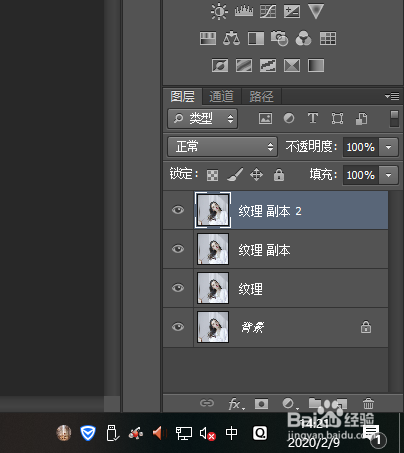Add a Levels adjustment
404x453 pixels.
click(244, 11)
